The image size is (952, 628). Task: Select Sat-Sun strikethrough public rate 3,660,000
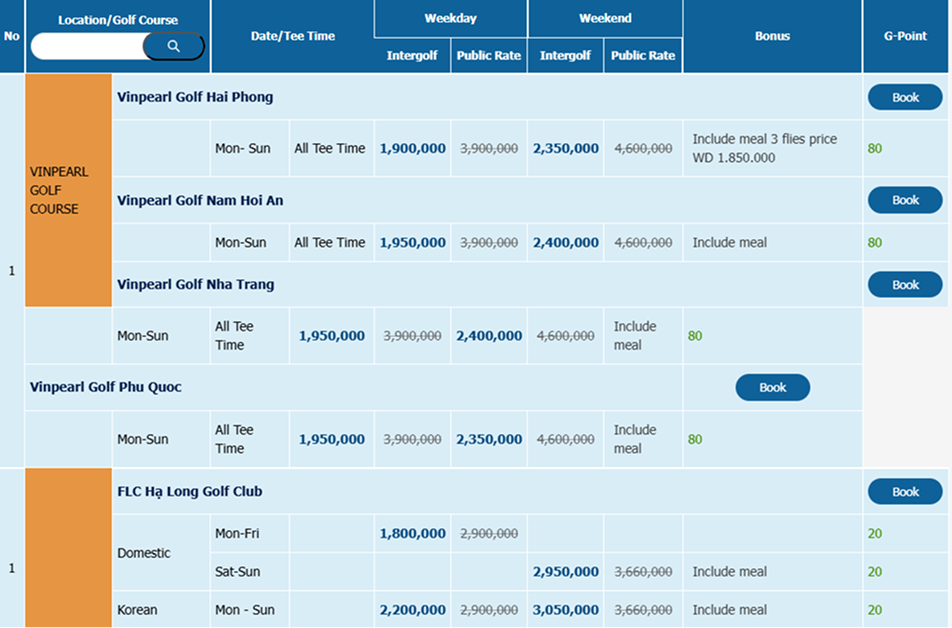pos(643,572)
